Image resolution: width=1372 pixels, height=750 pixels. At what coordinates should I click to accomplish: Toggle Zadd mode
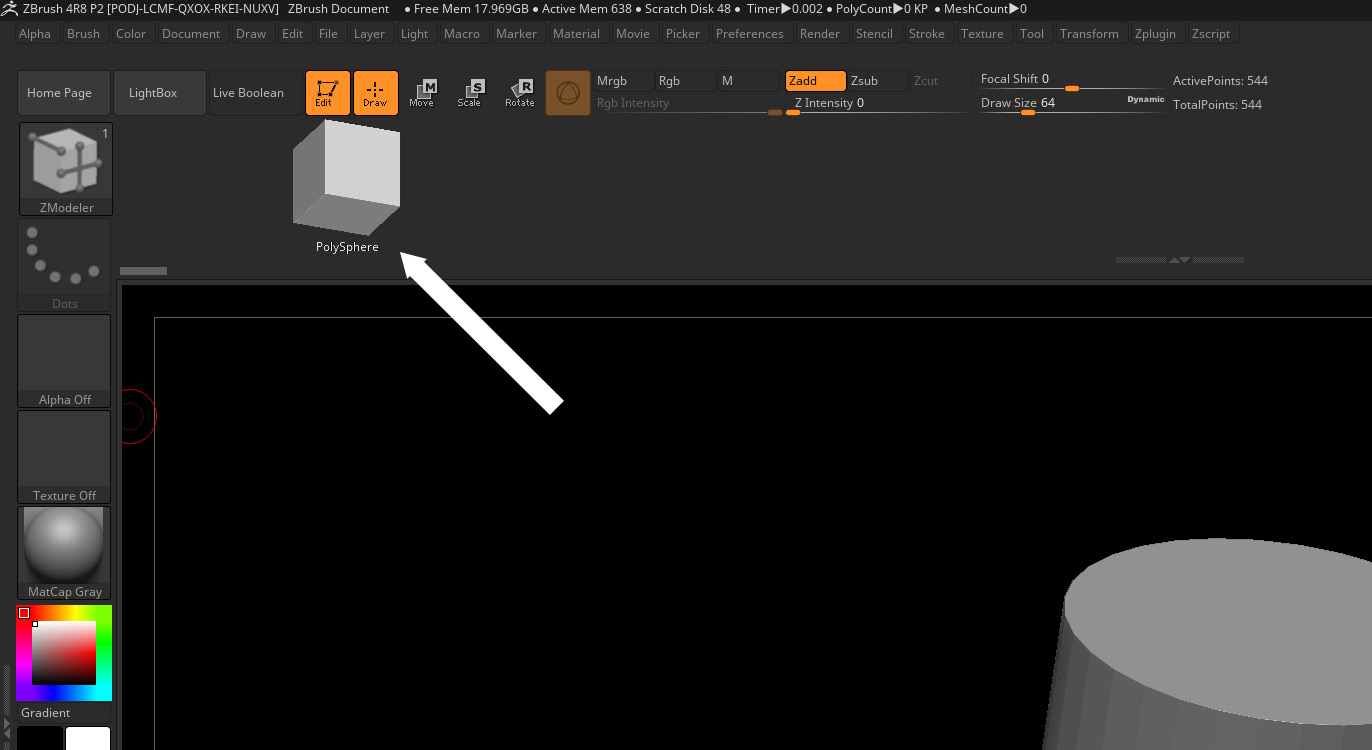(x=815, y=81)
